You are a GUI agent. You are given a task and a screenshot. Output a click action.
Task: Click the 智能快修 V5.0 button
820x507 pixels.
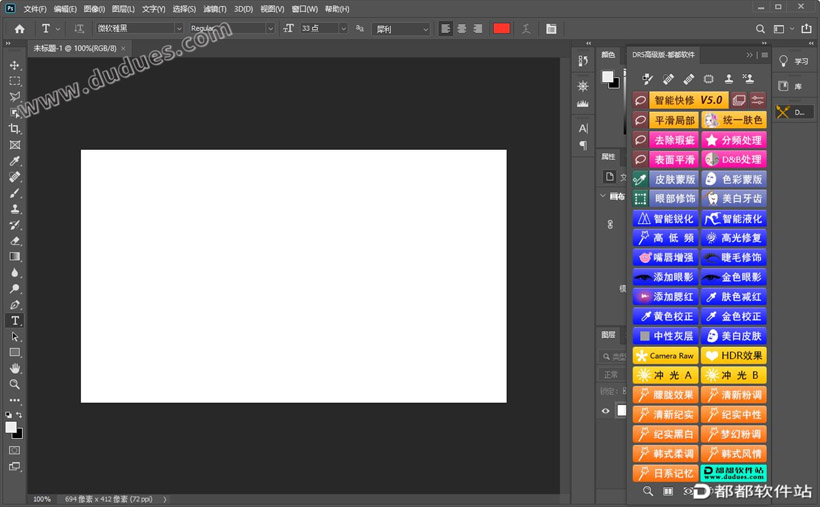point(688,100)
